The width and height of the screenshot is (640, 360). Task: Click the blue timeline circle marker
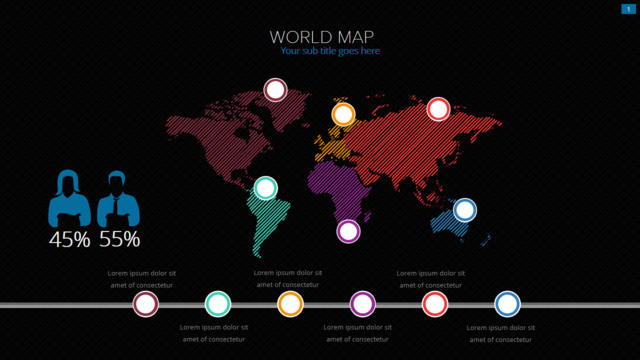click(507, 304)
